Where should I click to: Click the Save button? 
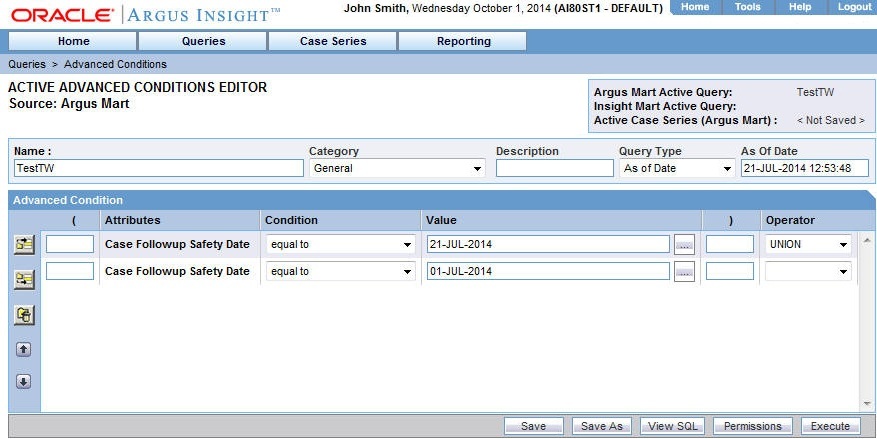pos(534,426)
